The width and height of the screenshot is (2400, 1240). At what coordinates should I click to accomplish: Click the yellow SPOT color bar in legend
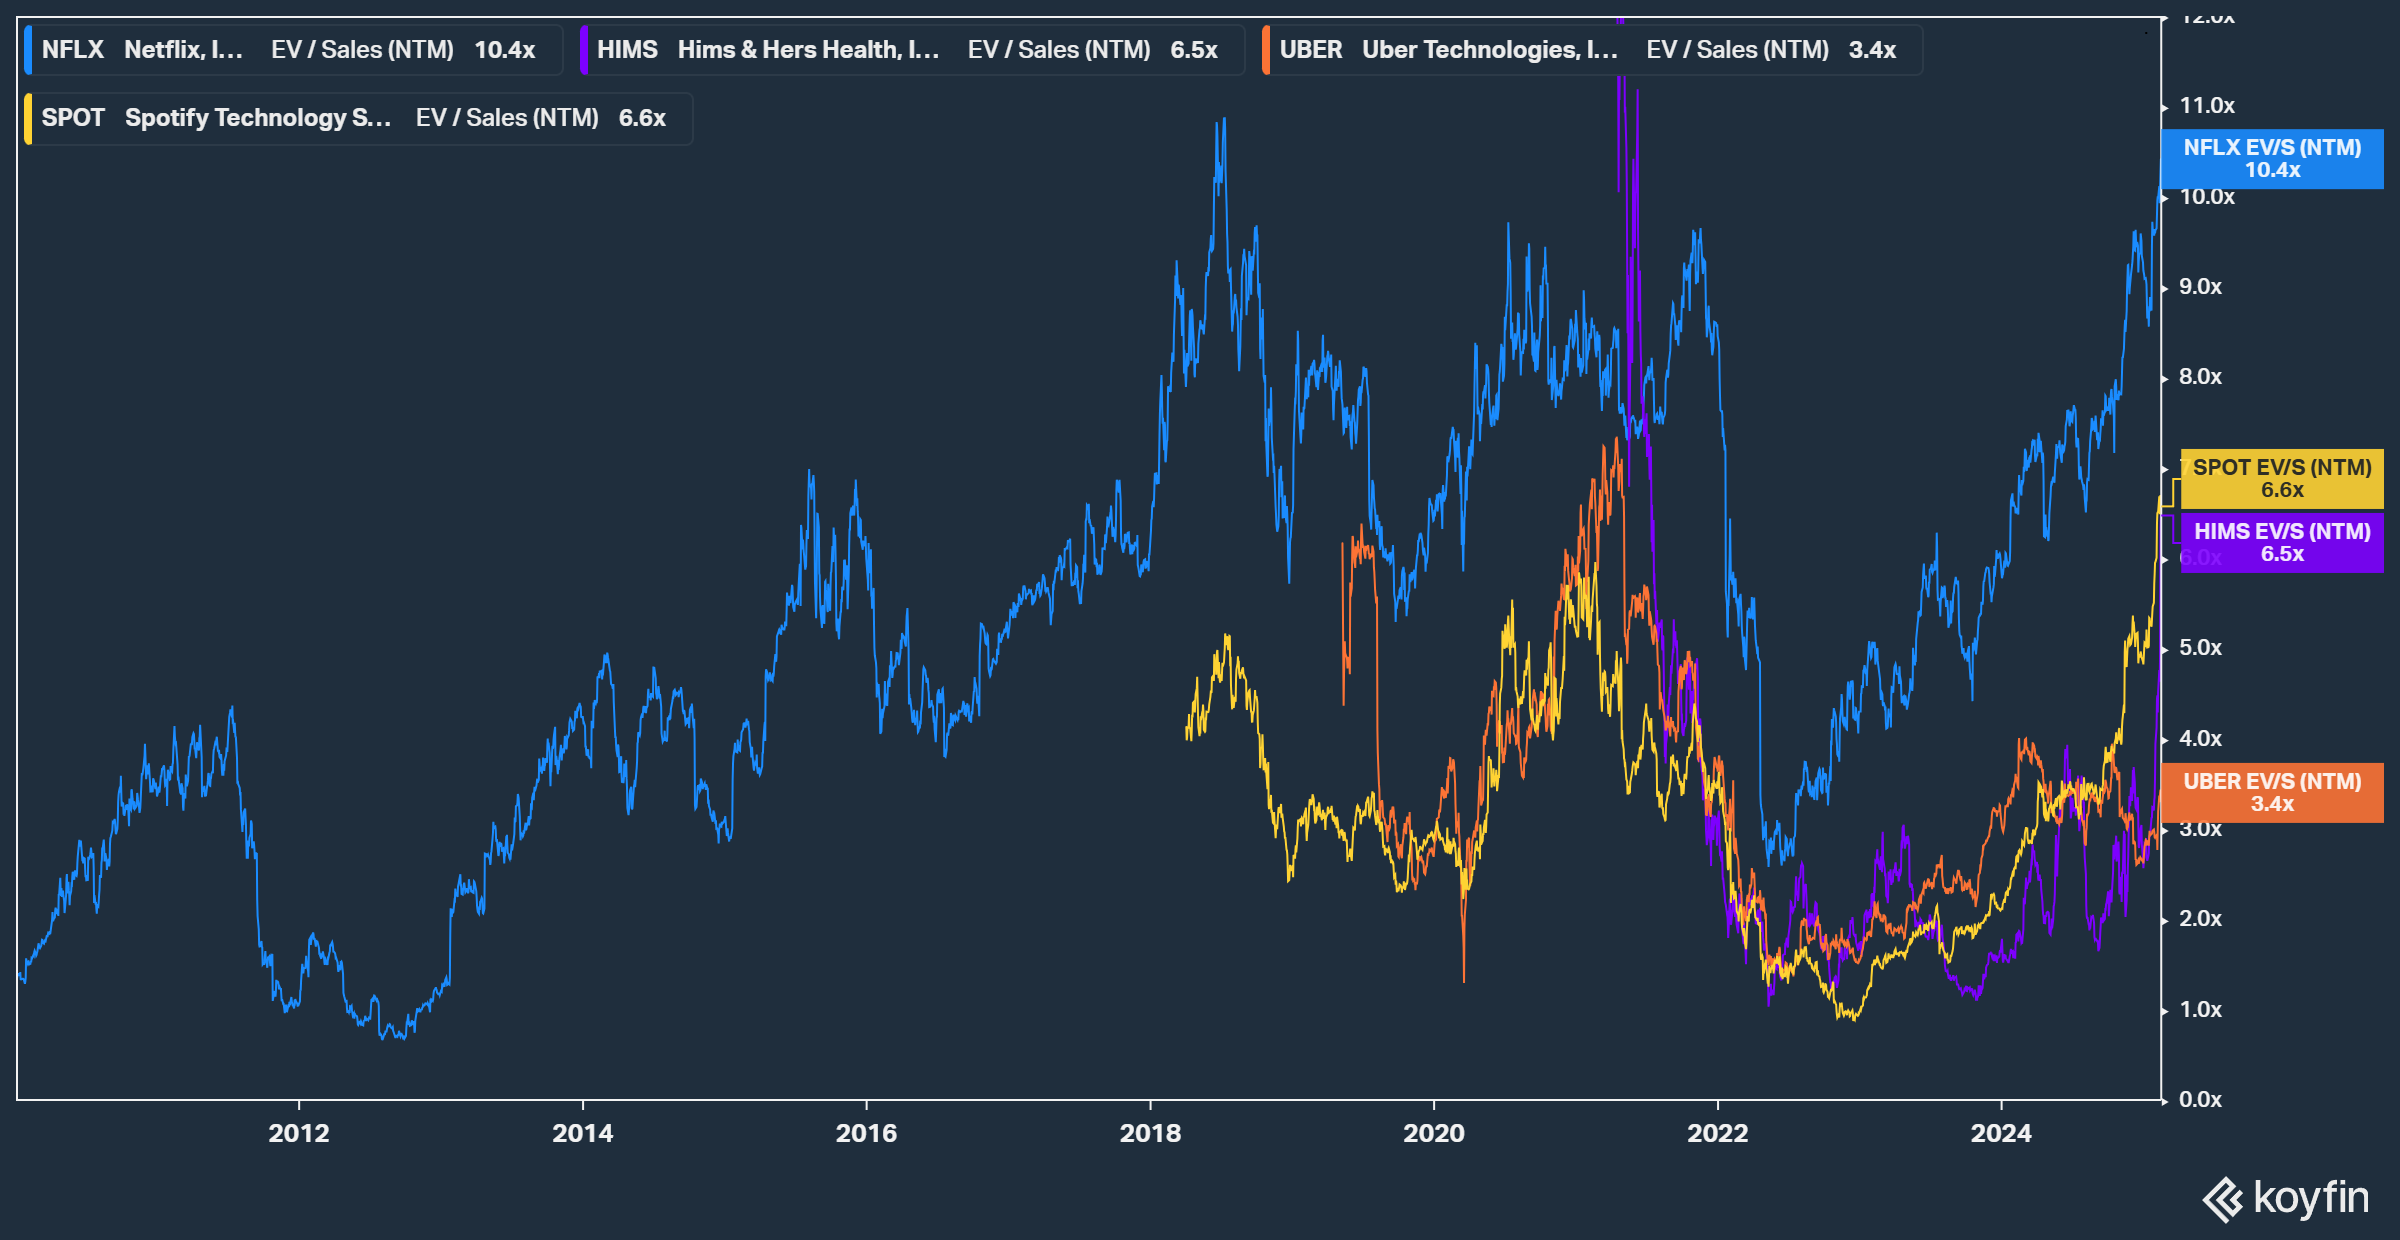pyautogui.click(x=28, y=118)
